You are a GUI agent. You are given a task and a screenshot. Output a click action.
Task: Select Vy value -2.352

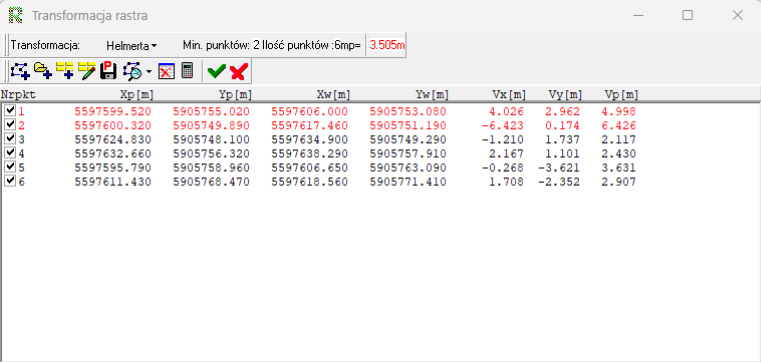click(x=559, y=182)
